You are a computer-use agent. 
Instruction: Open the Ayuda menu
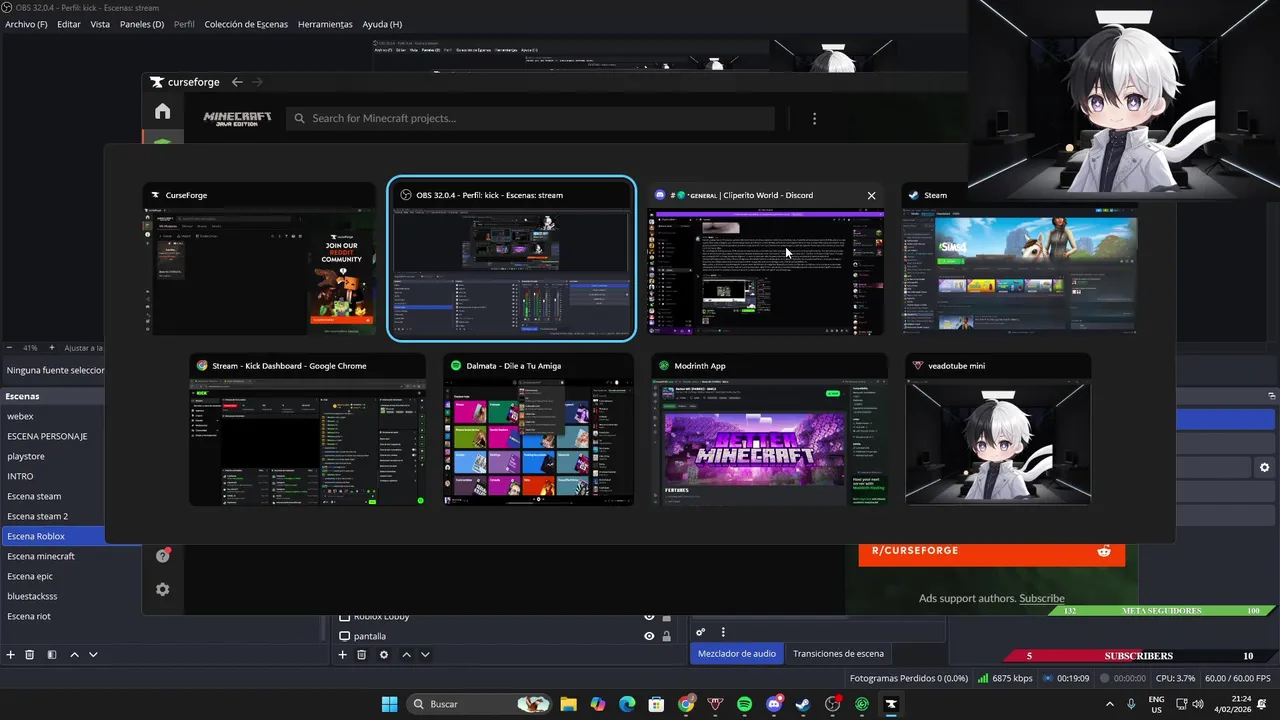[x=382, y=24]
